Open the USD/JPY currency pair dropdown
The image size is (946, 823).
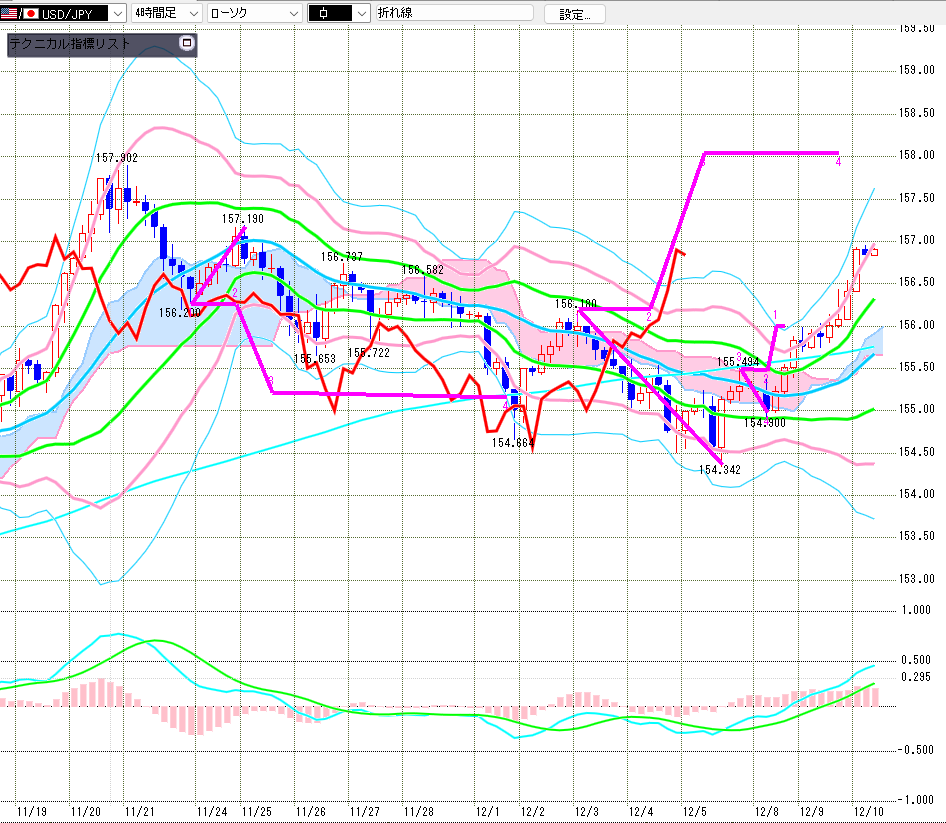click(x=116, y=14)
